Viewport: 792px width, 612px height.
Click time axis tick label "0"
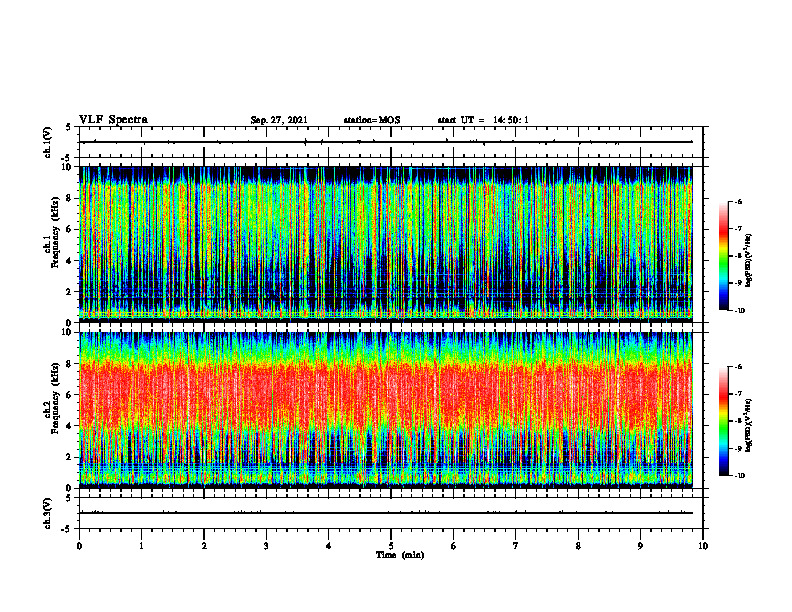pyautogui.click(x=79, y=546)
